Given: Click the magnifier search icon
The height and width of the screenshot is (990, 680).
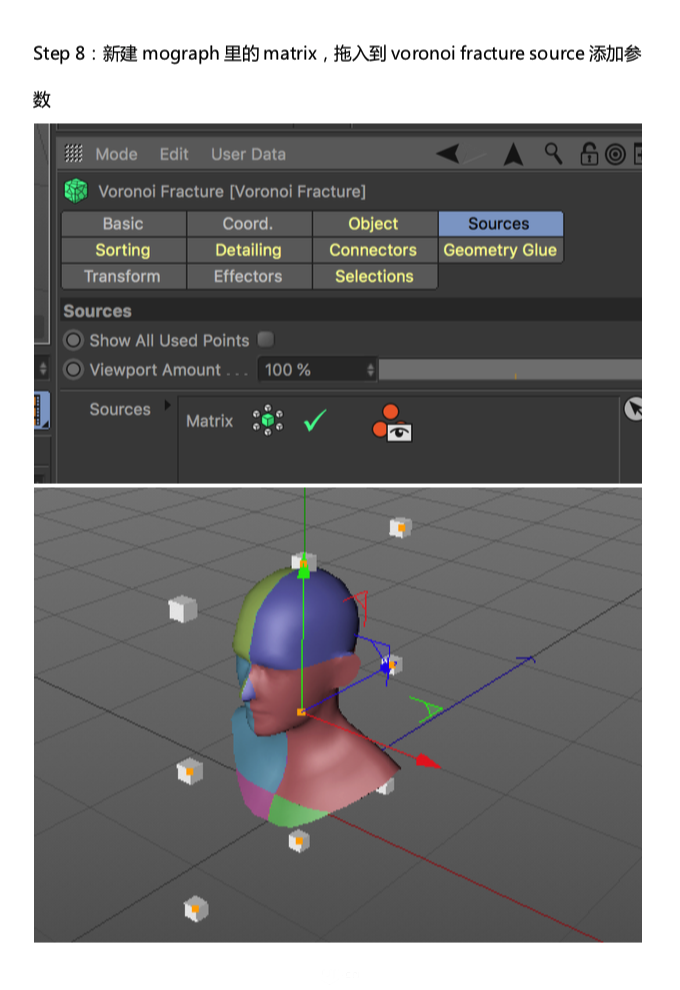Looking at the screenshot, I should tap(554, 153).
